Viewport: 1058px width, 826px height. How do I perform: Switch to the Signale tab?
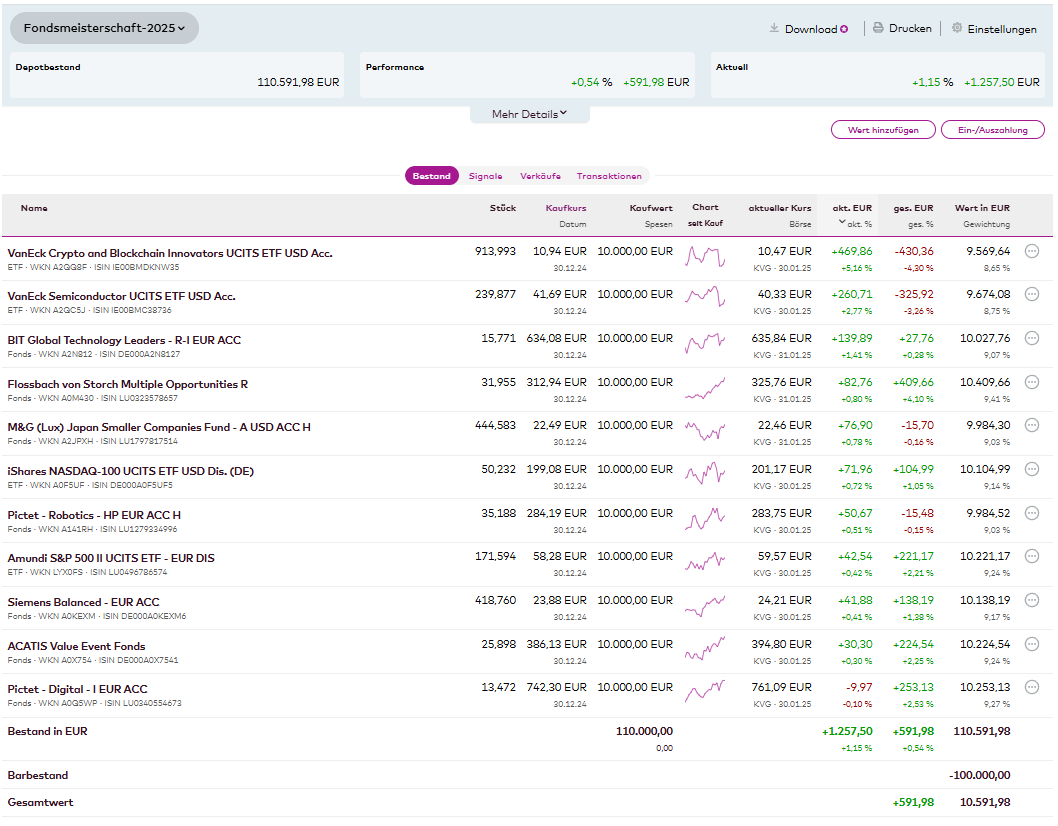(485, 176)
